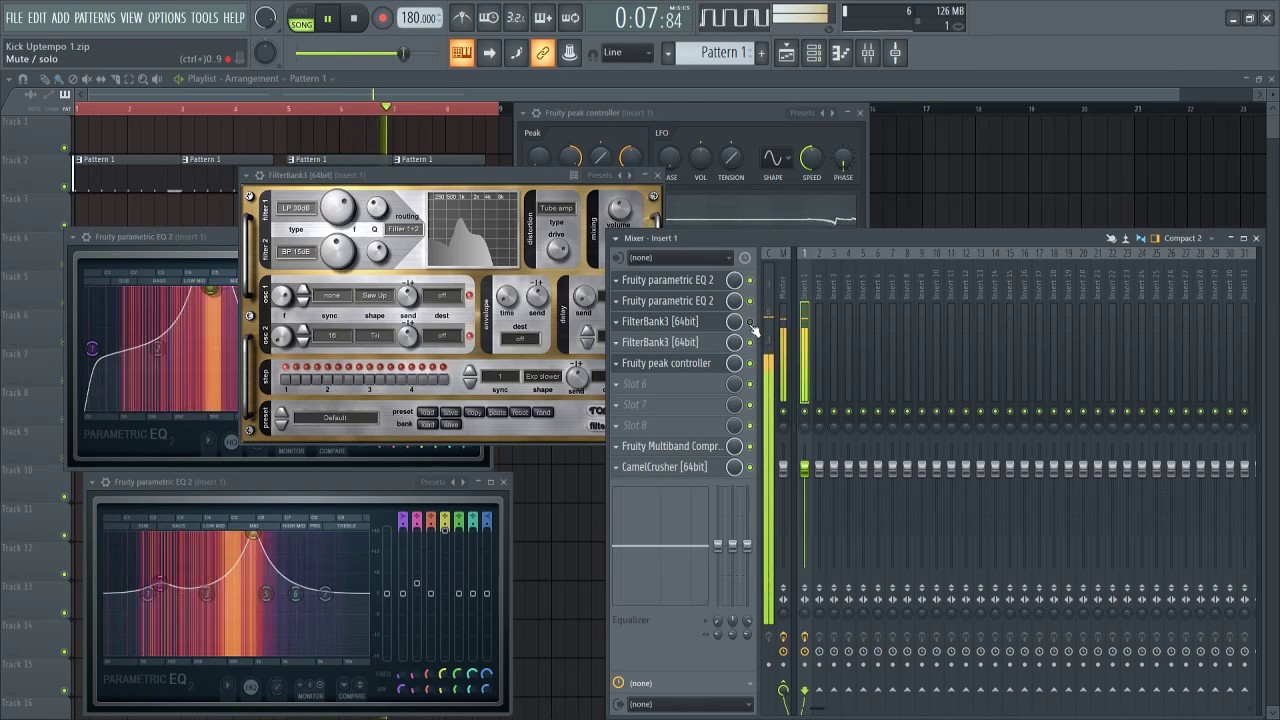Add a new pattern with plus button

[762, 53]
